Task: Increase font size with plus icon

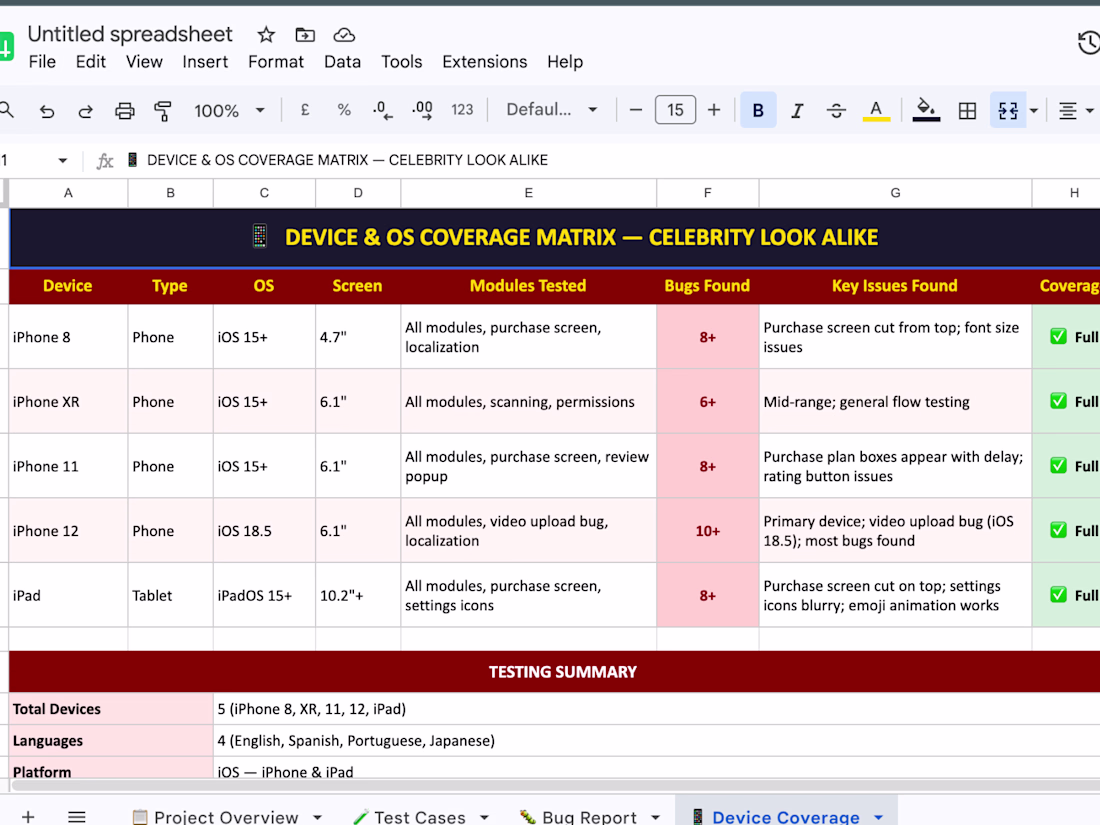Action: [713, 110]
